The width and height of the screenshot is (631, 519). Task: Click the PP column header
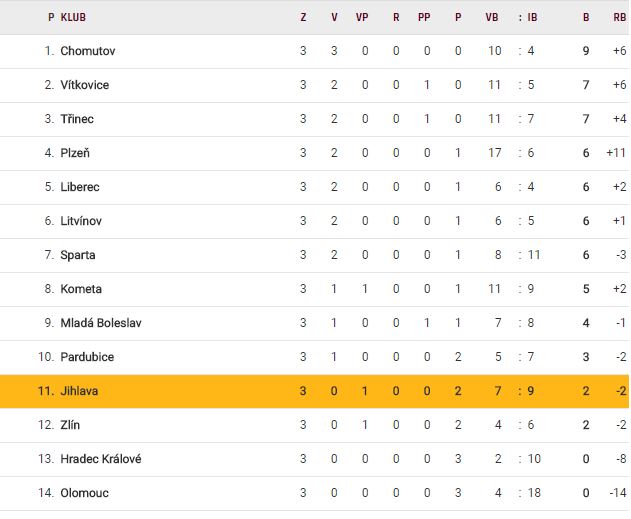427,17
